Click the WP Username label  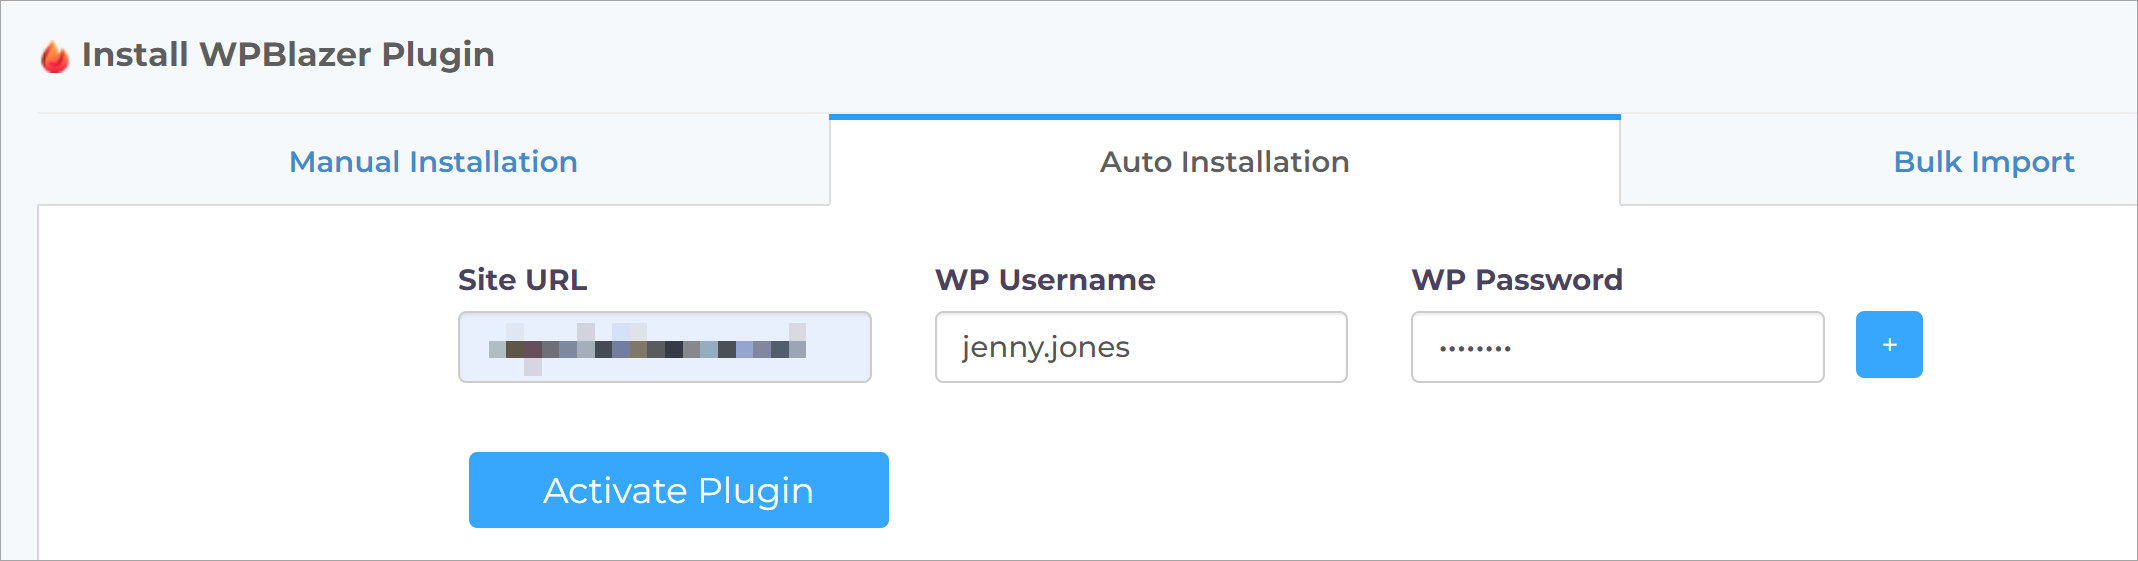click(x=1045, y=280)
